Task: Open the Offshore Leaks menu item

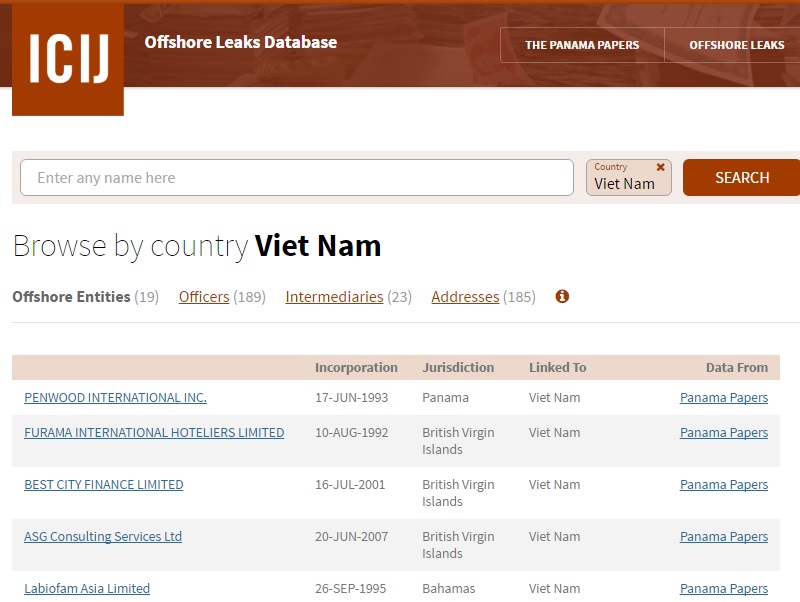Action: 736,45
